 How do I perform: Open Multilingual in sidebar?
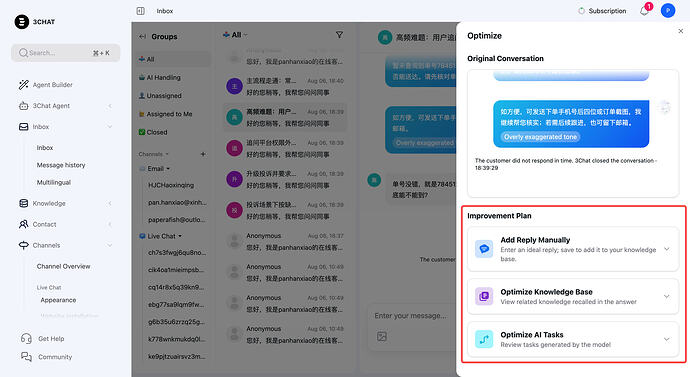pos(54,182)
